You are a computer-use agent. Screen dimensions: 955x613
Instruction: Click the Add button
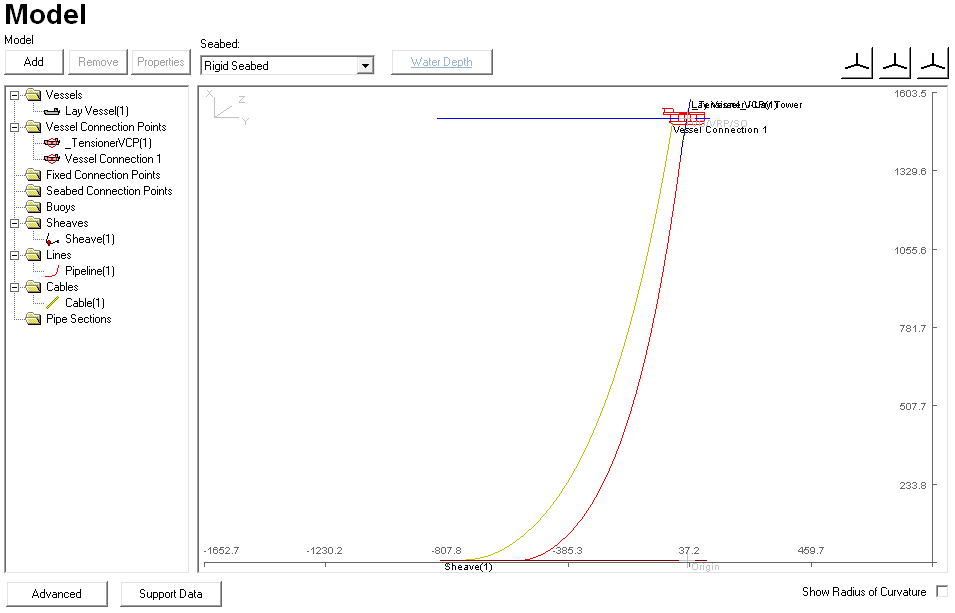click(34, 62)
